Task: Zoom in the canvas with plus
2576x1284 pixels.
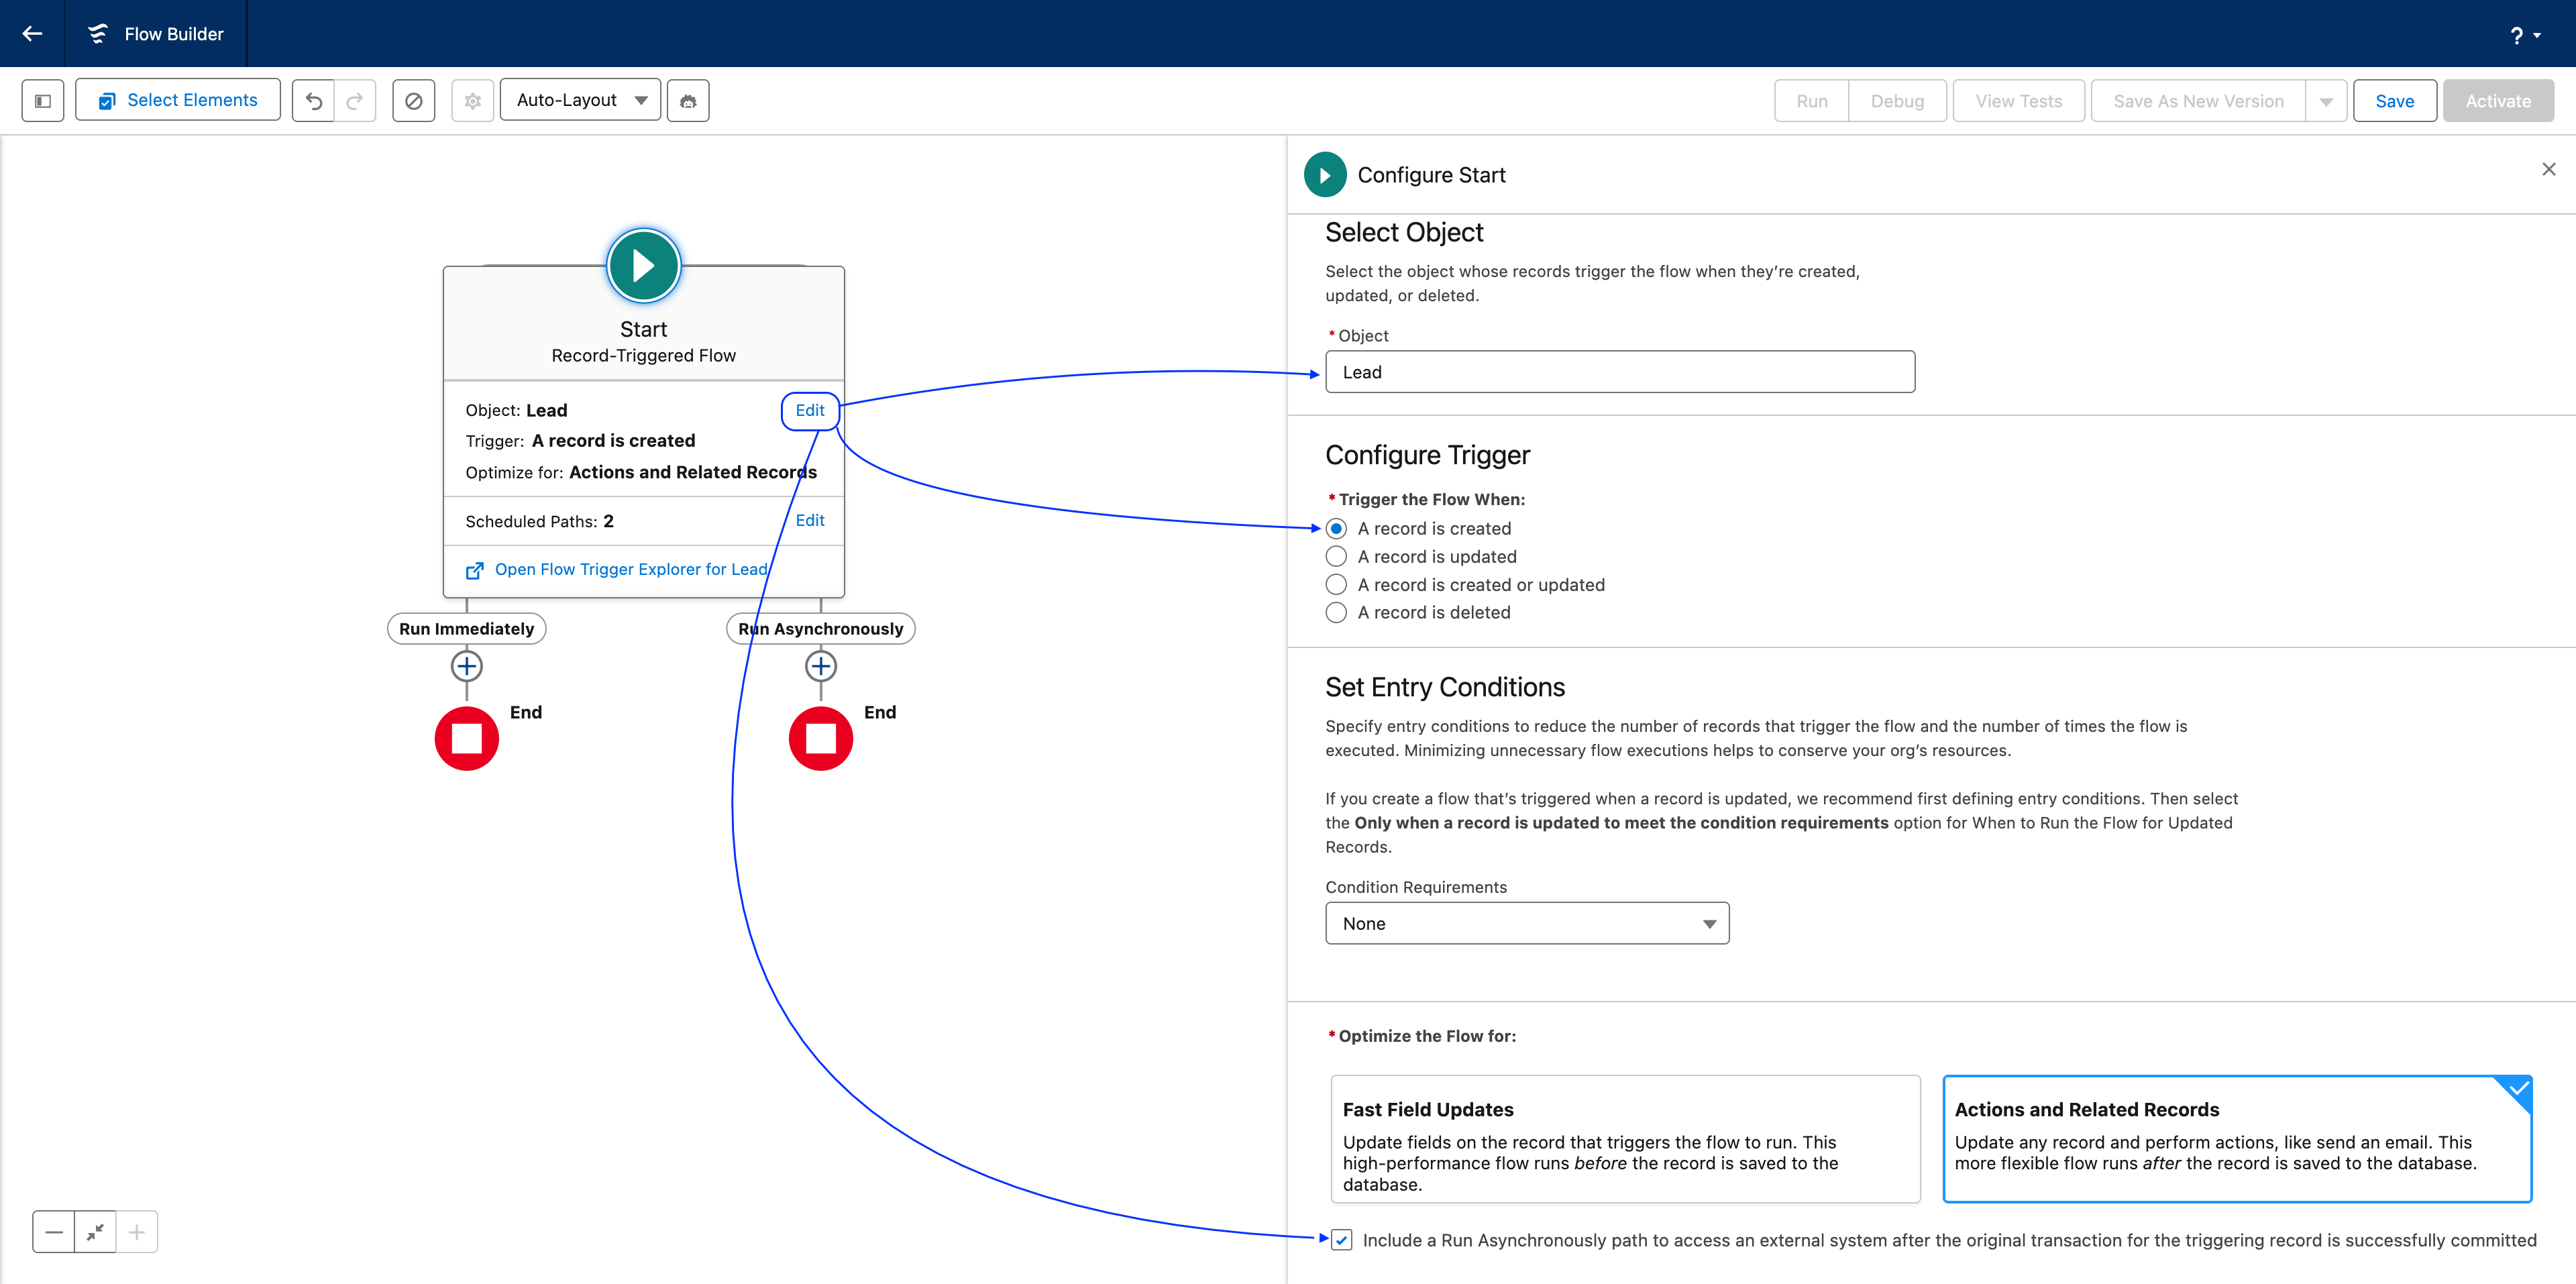Action: click(137, 1233)
